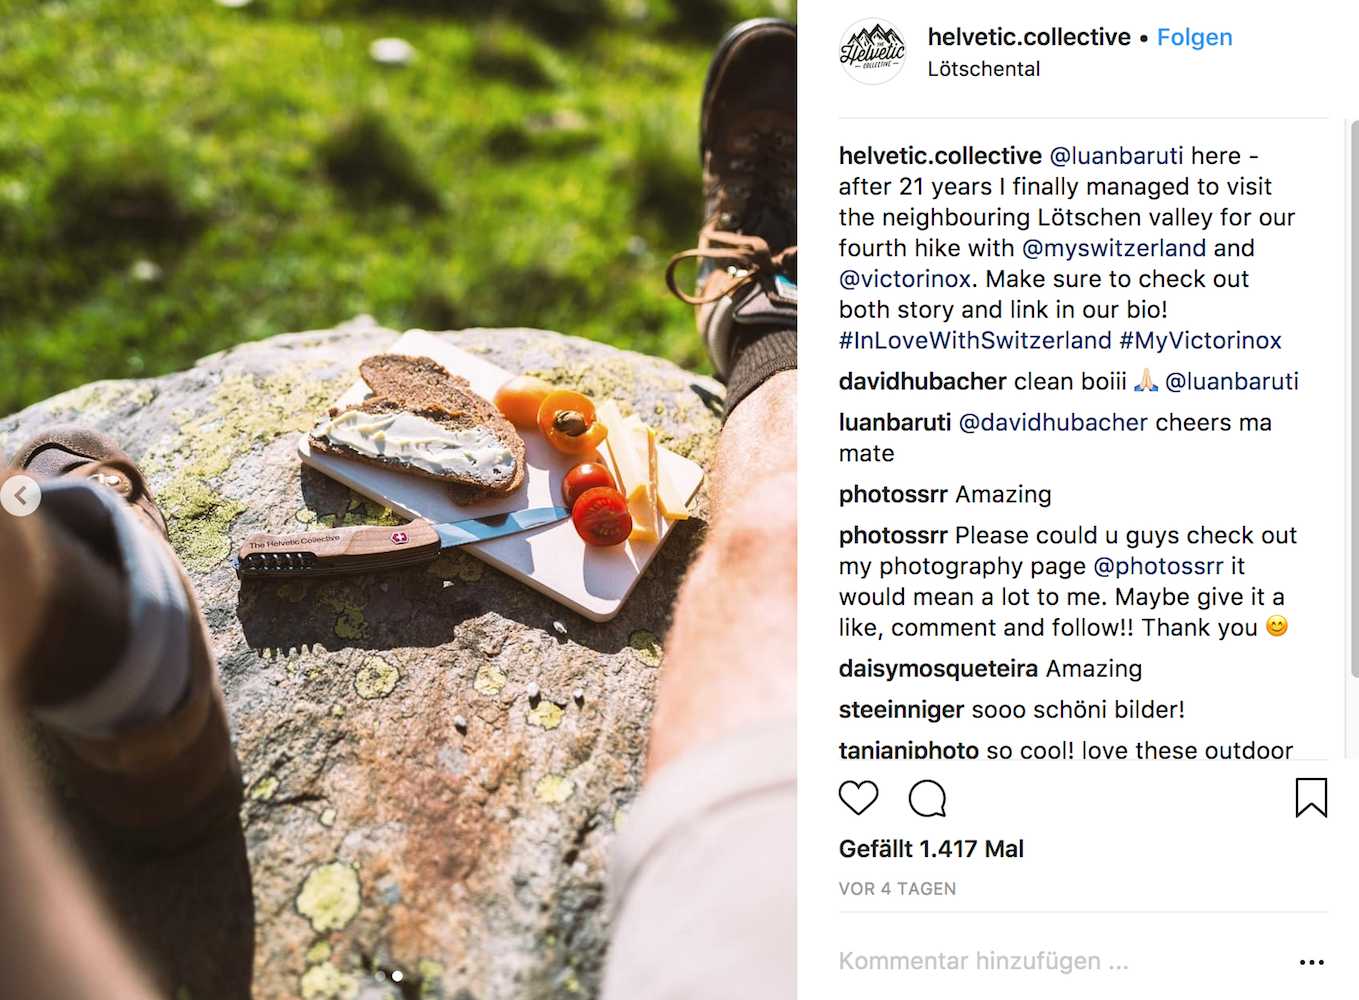Open the #InLoveWithSwitzerland hashtag
This screenshot has width=1359, height=1000.
coord(975,340)
